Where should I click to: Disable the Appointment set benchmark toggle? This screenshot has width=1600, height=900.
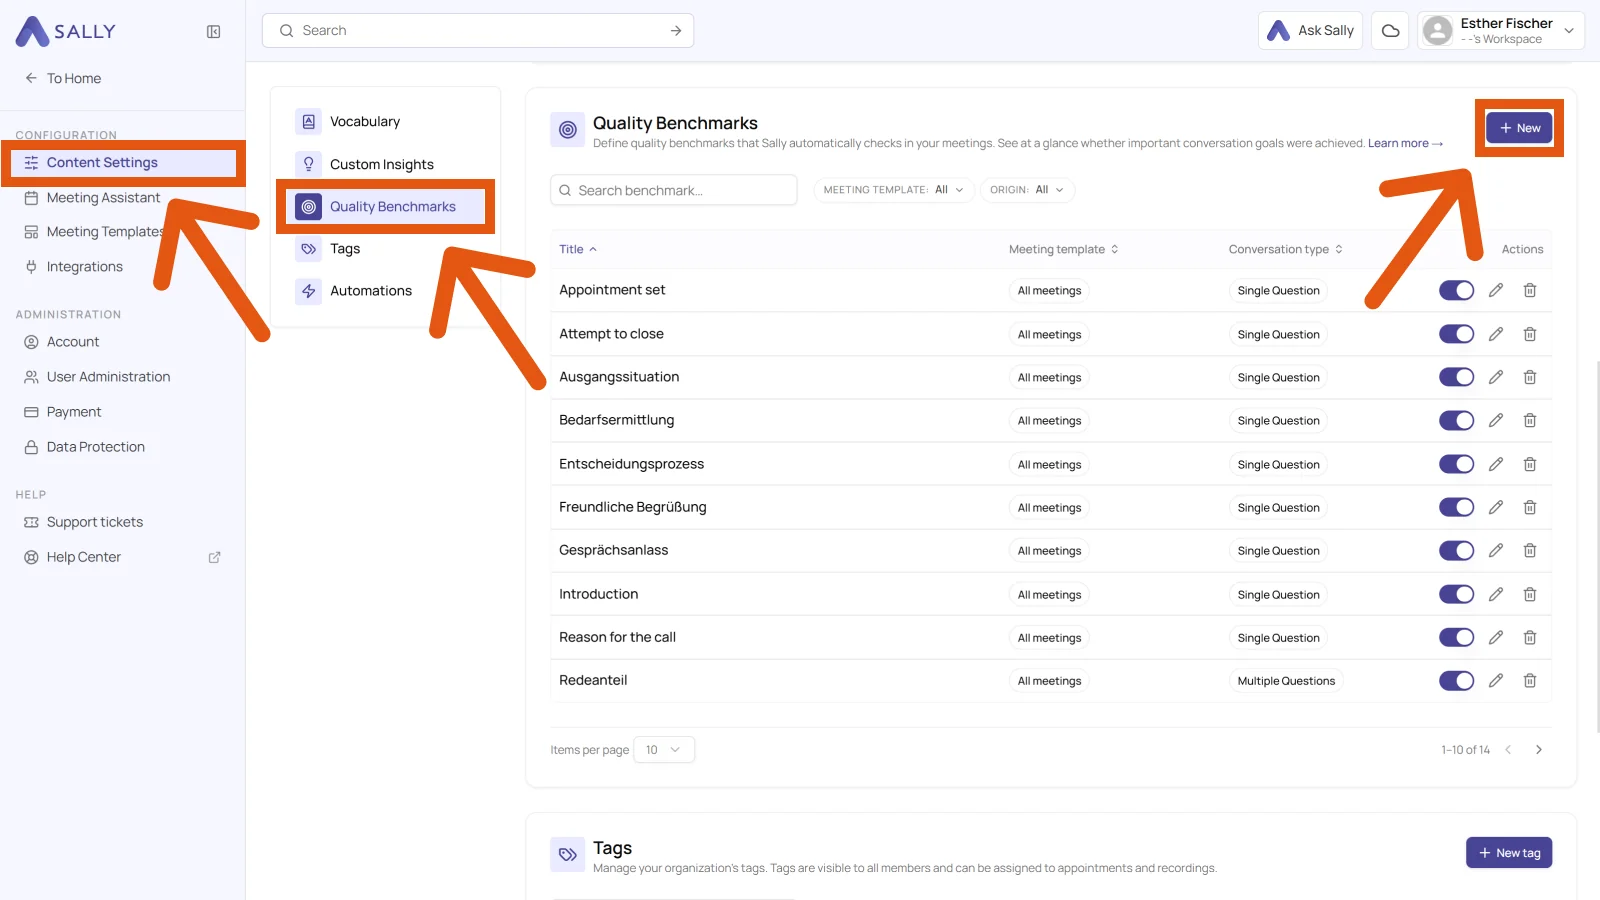coord(1456,290)
